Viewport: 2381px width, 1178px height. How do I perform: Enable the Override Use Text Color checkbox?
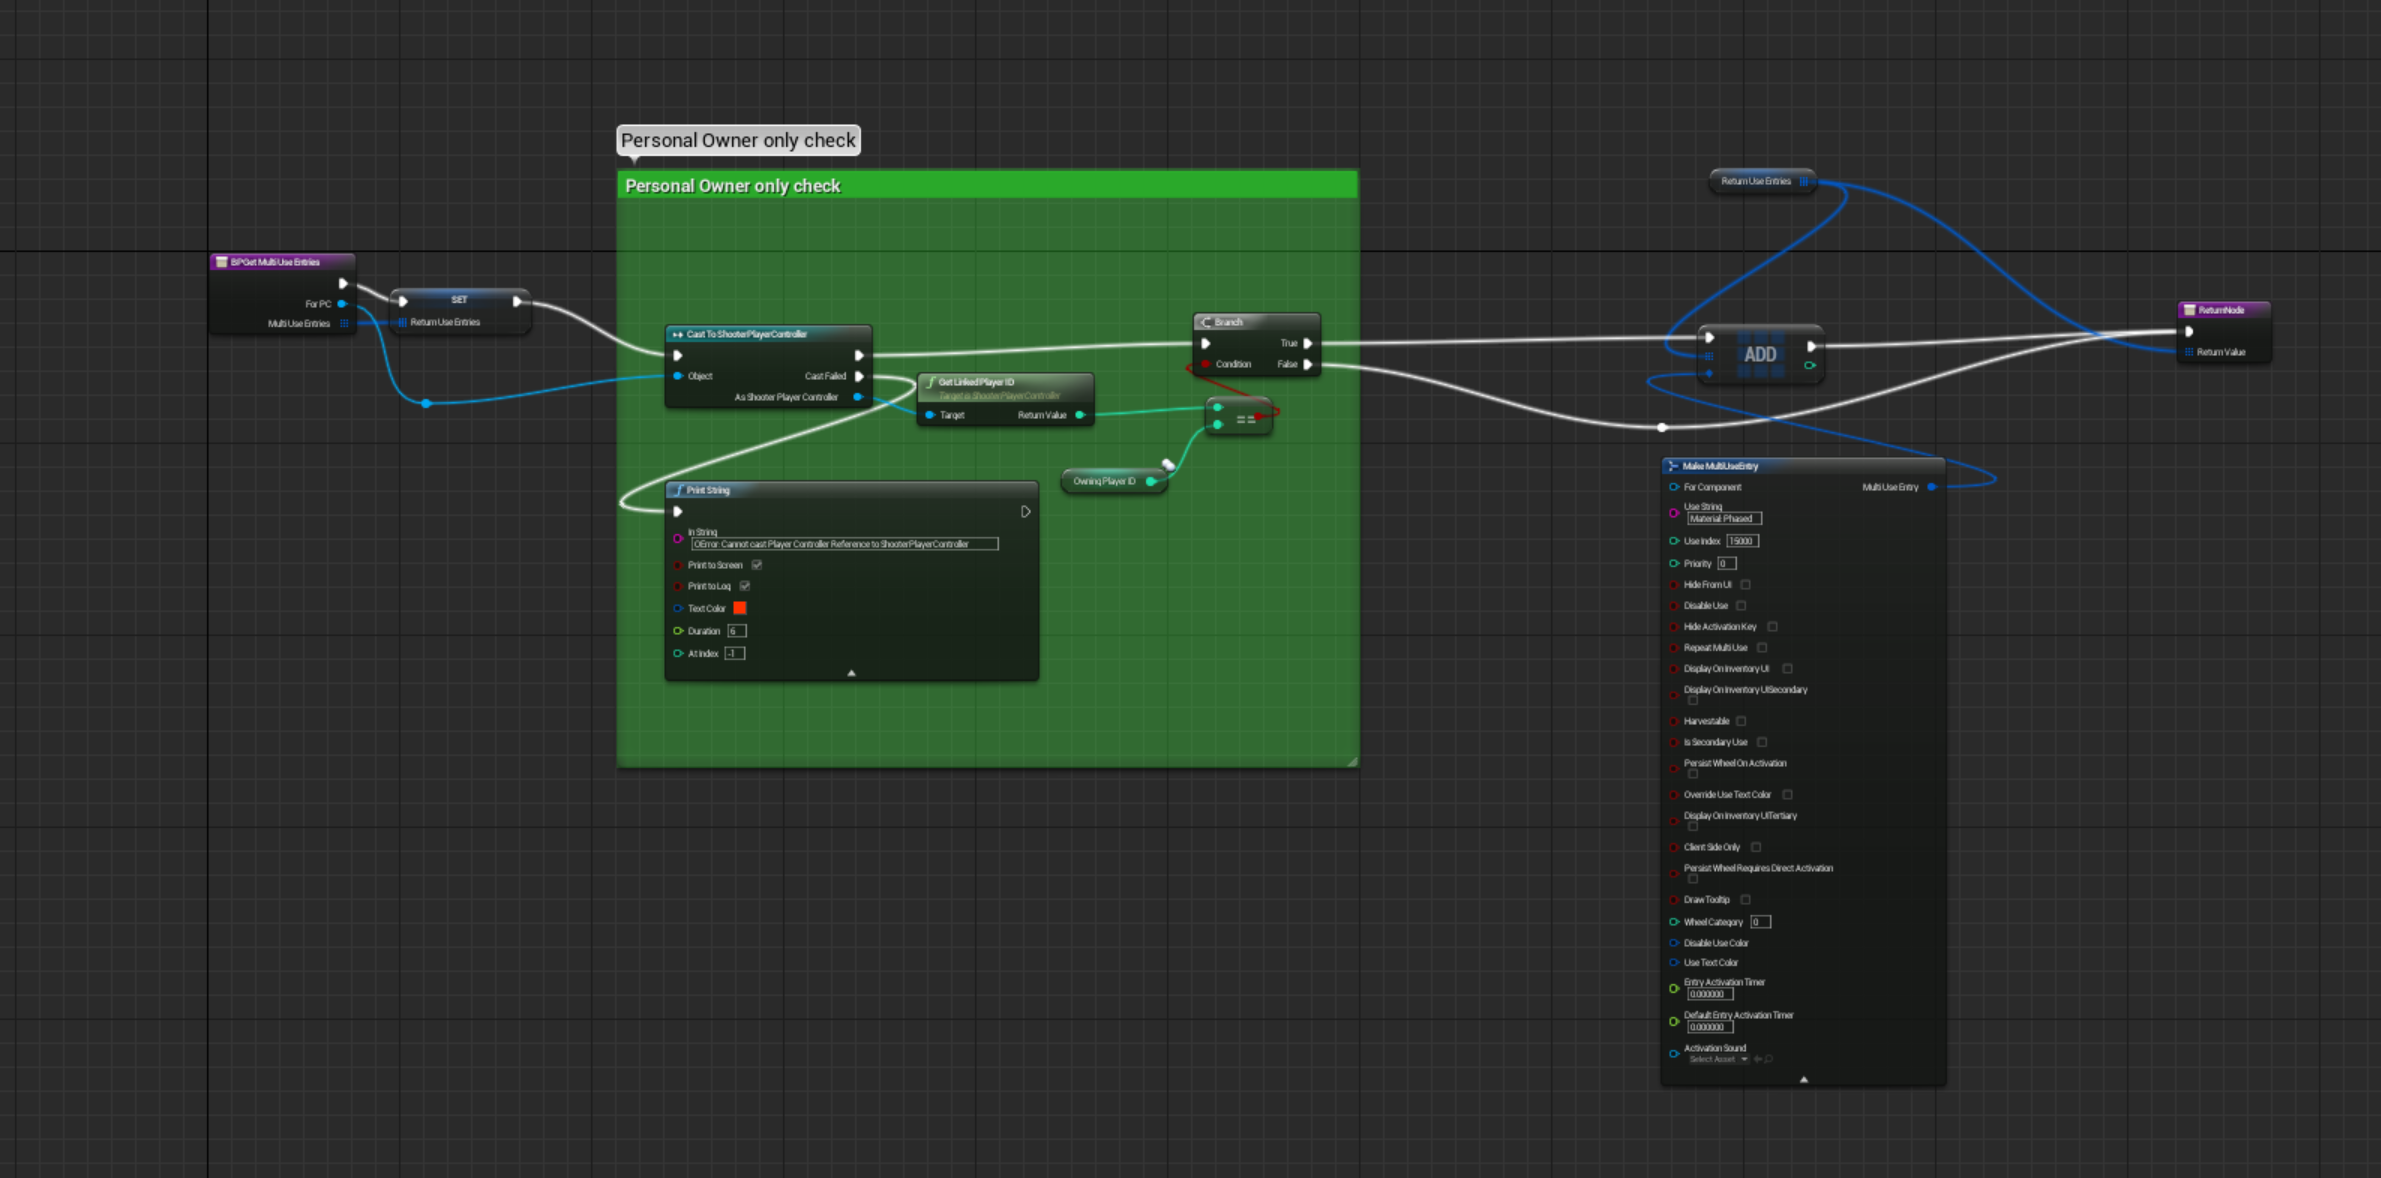[1787, 795]
